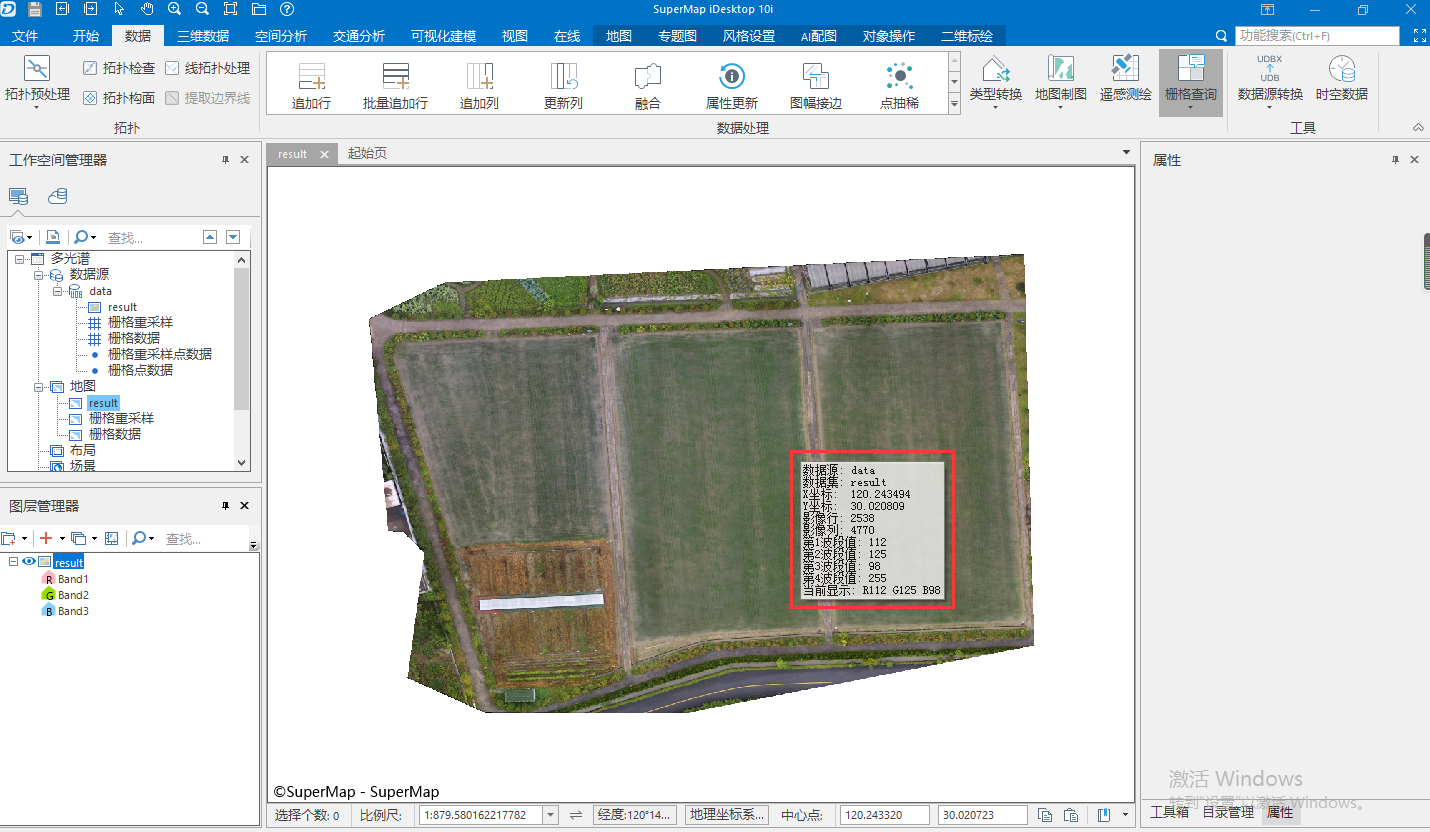Switch to 三维数据 ribbon tab
This screenshot has height=832, width=1430.
pos(203,36)
